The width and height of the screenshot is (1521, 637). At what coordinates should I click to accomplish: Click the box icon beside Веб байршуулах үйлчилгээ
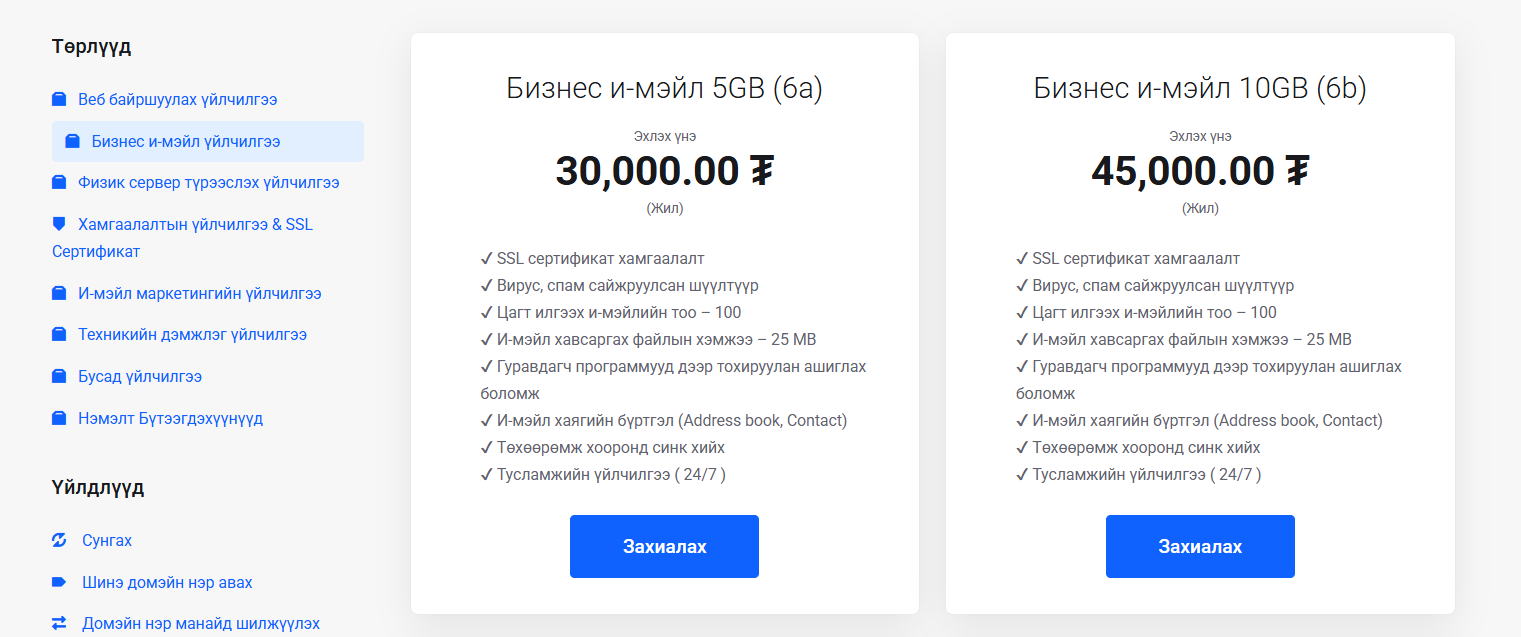pyautogui.click(x=59, y=100)
